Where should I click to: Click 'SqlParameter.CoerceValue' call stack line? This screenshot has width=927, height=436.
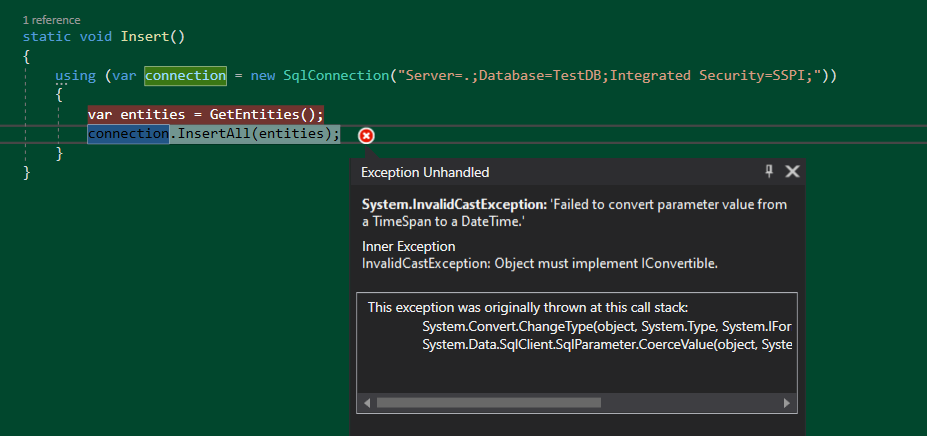tap(607, 345)
